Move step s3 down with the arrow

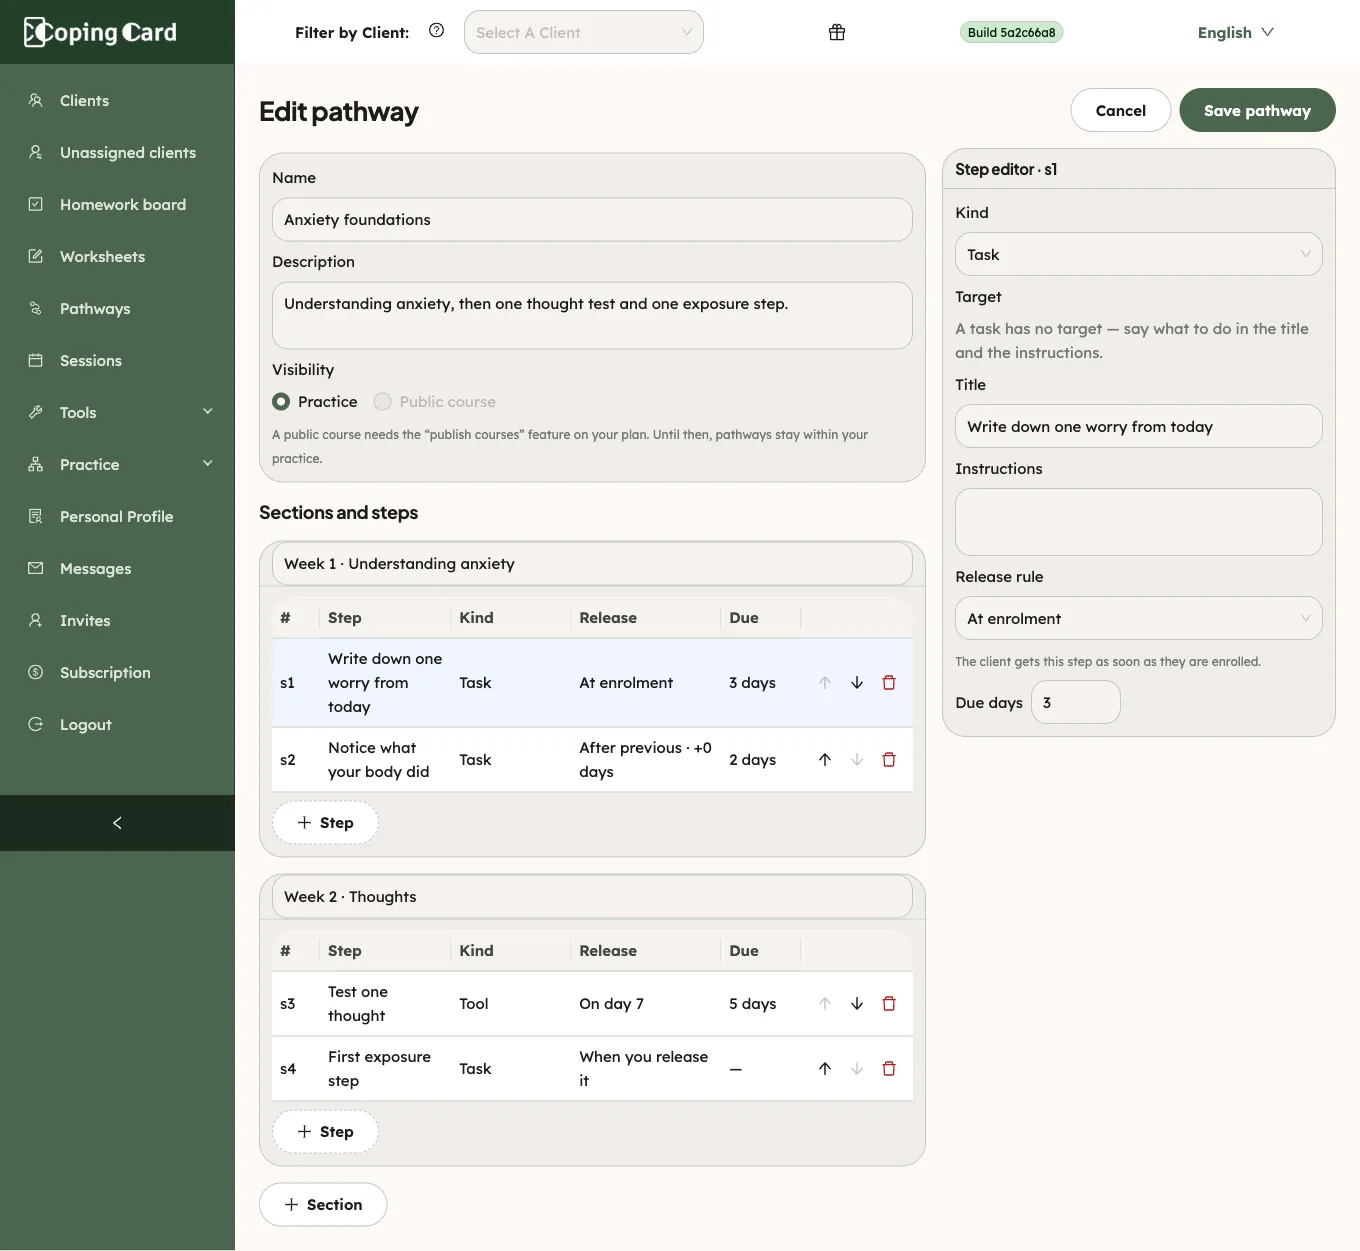857,1004
